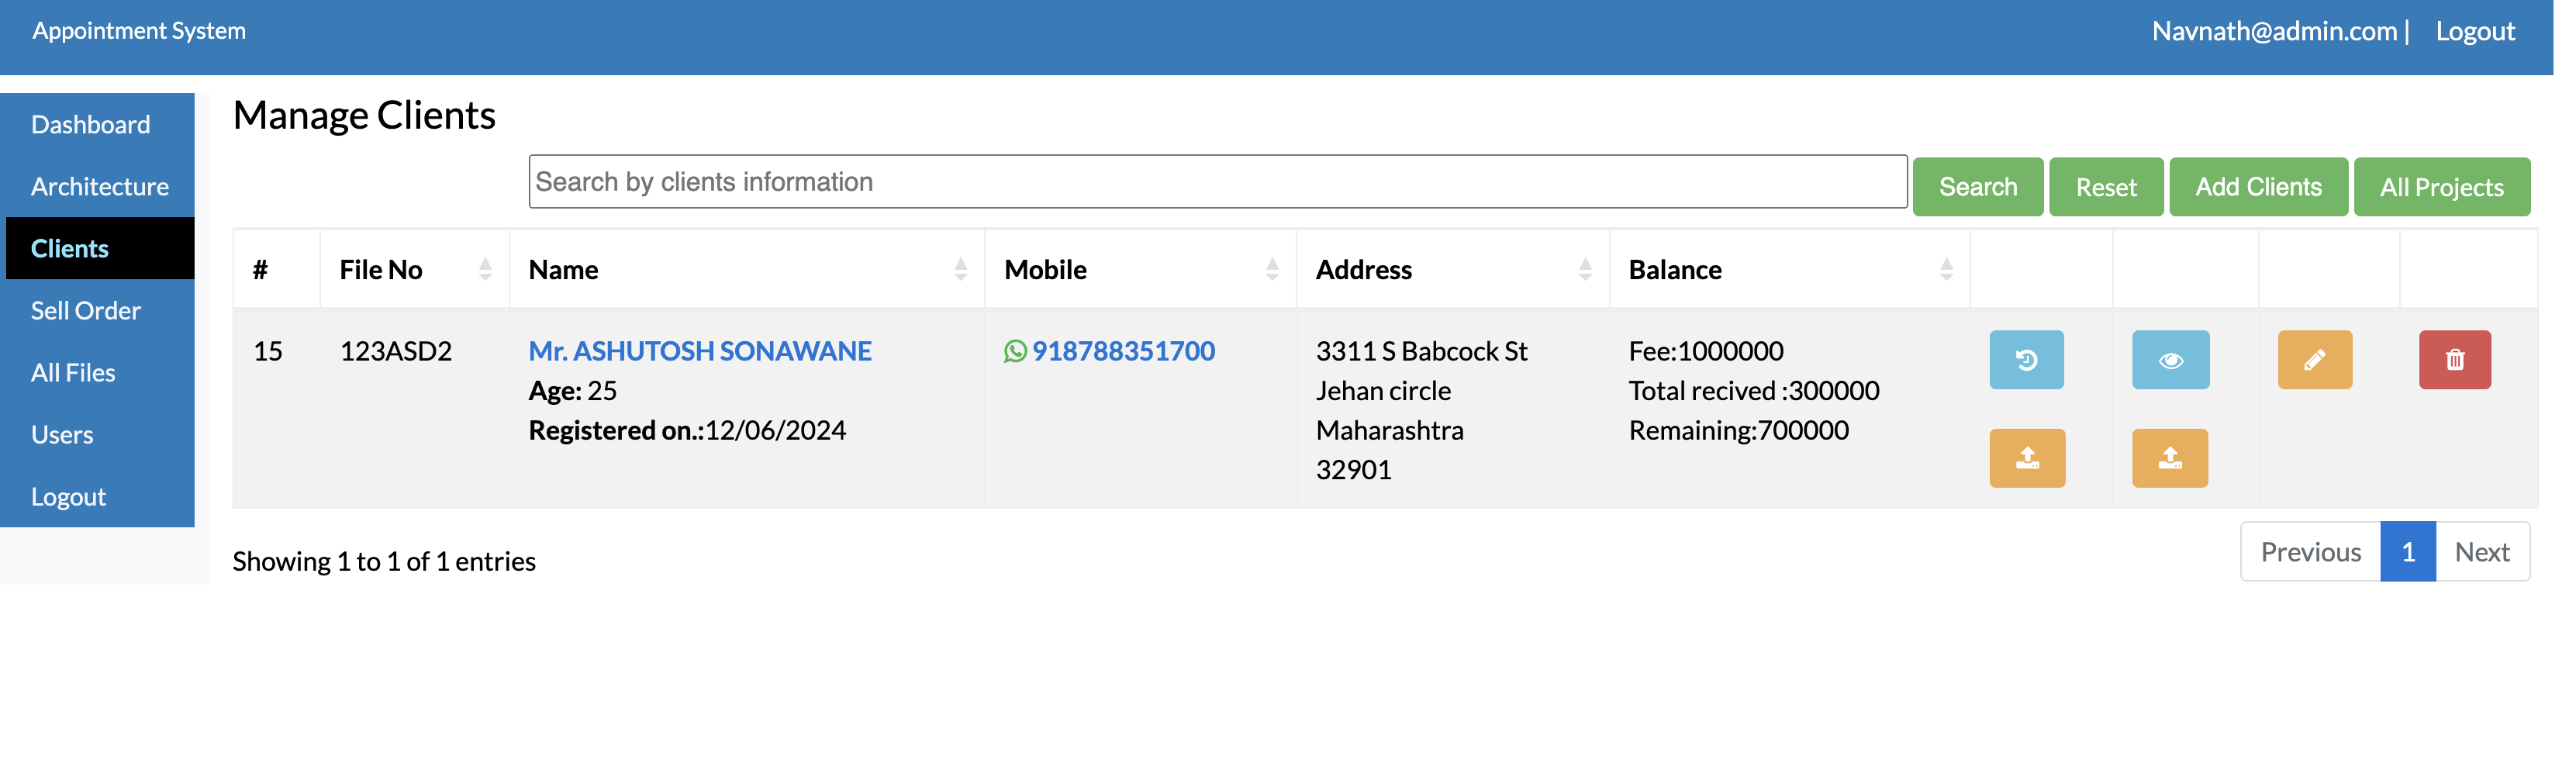Sort table by Name column arrows
The image size is (2576, 777).
(960, 270)
